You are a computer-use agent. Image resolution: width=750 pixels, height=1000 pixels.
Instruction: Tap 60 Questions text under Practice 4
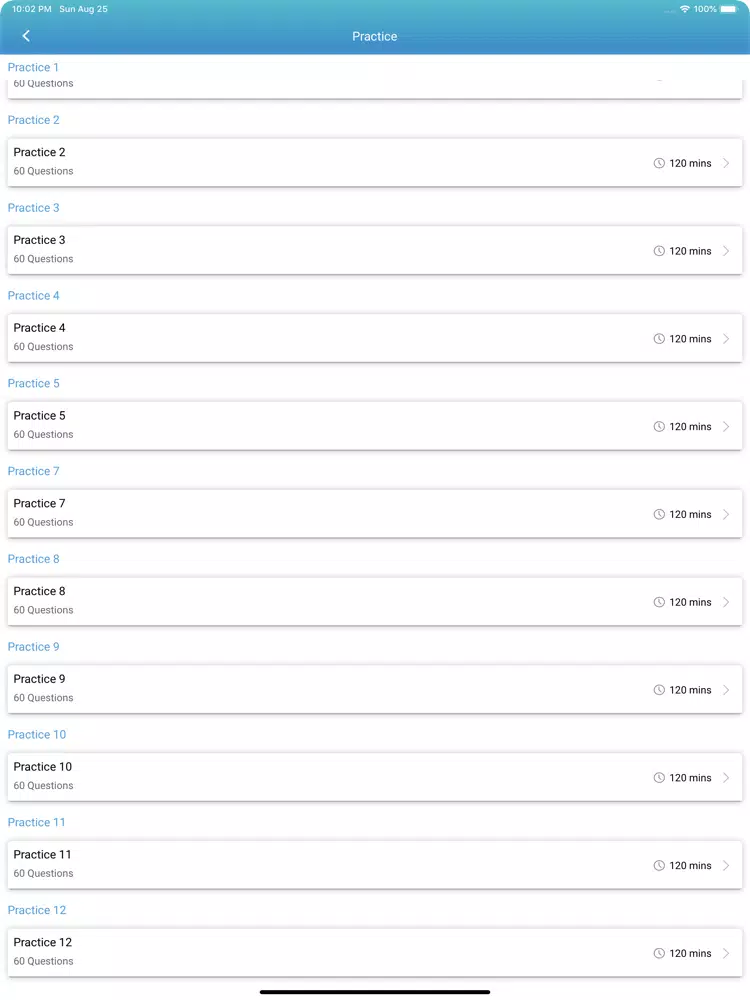[43, 347]
